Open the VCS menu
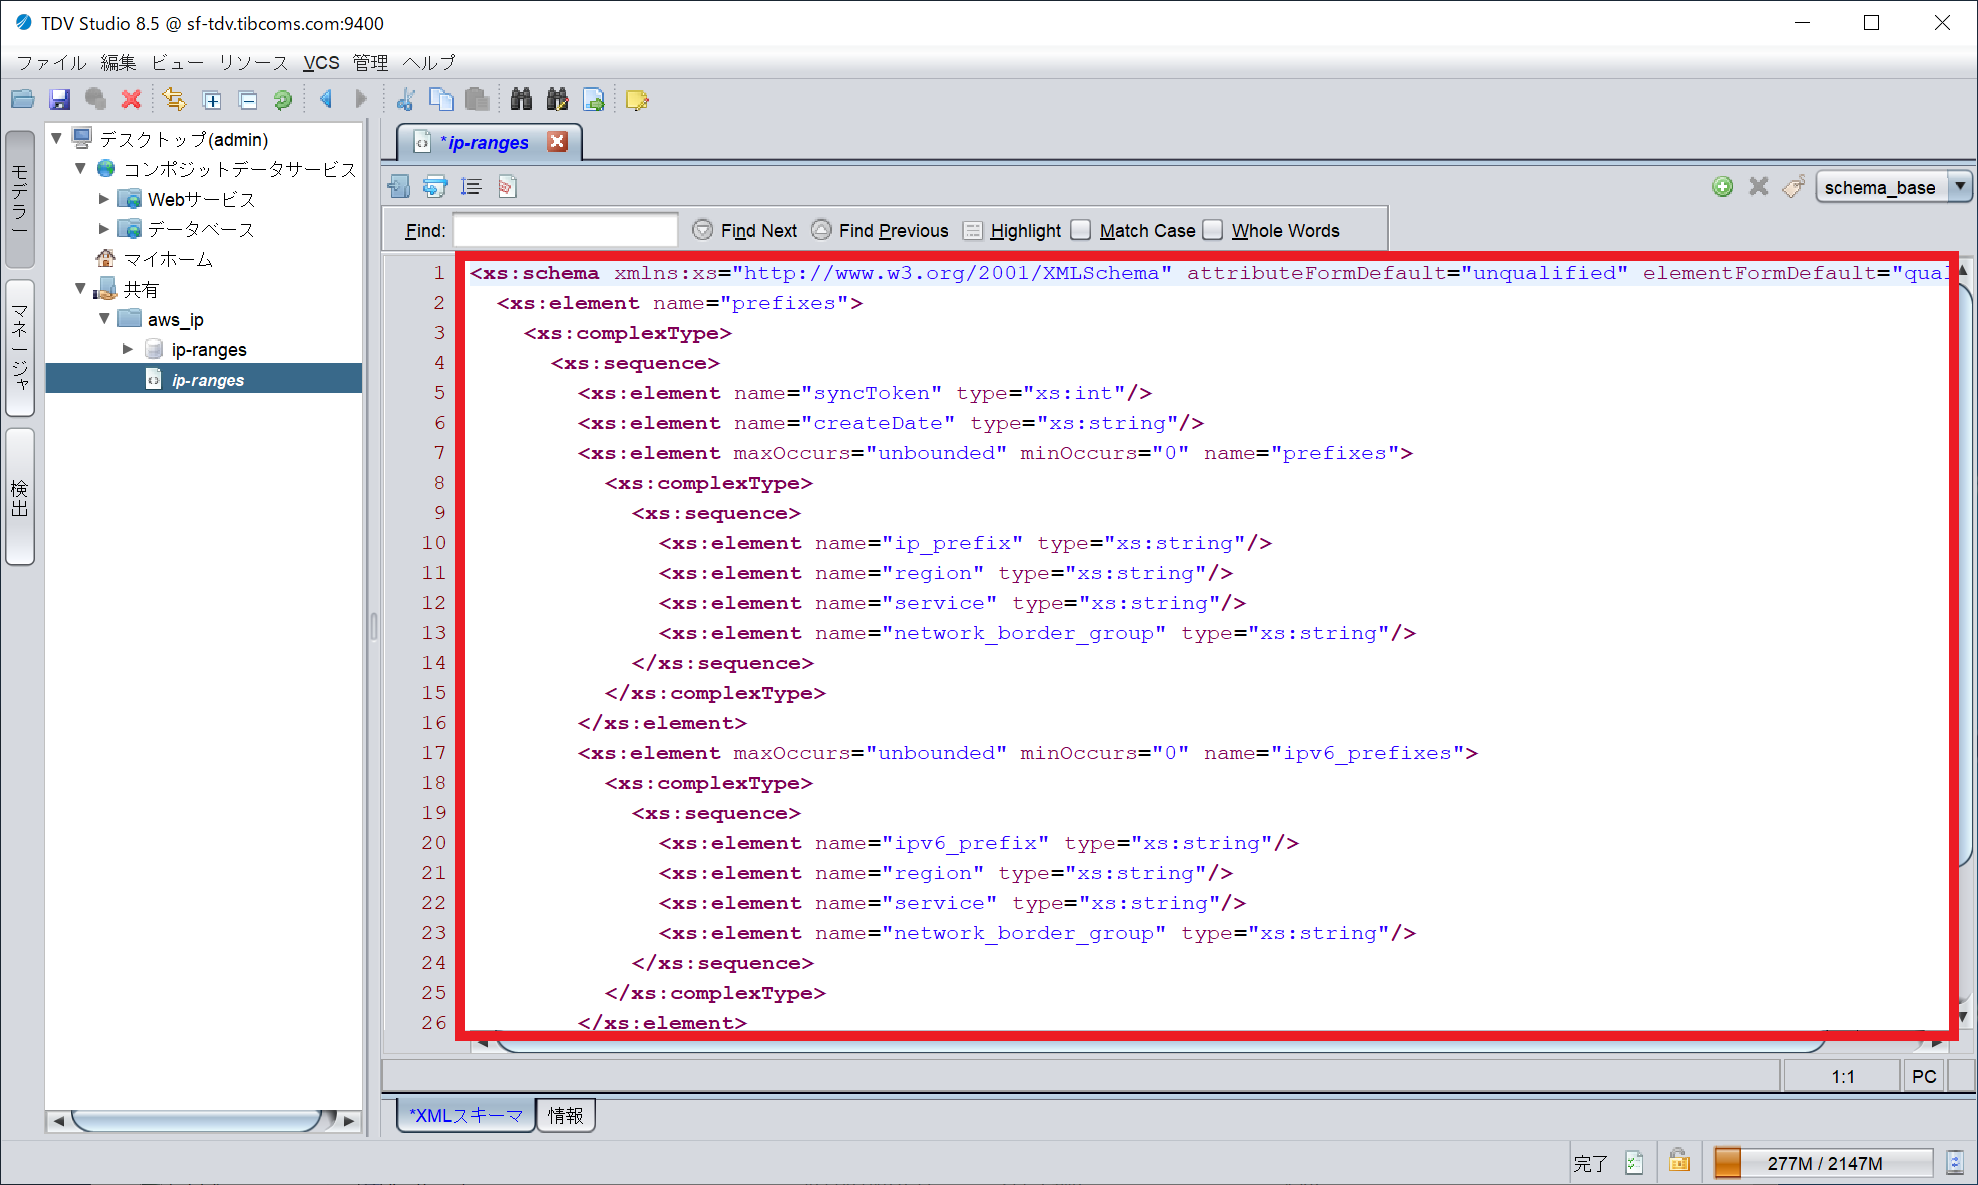Viewport: 1978px width, 1185px height. (x=321, y=62)
